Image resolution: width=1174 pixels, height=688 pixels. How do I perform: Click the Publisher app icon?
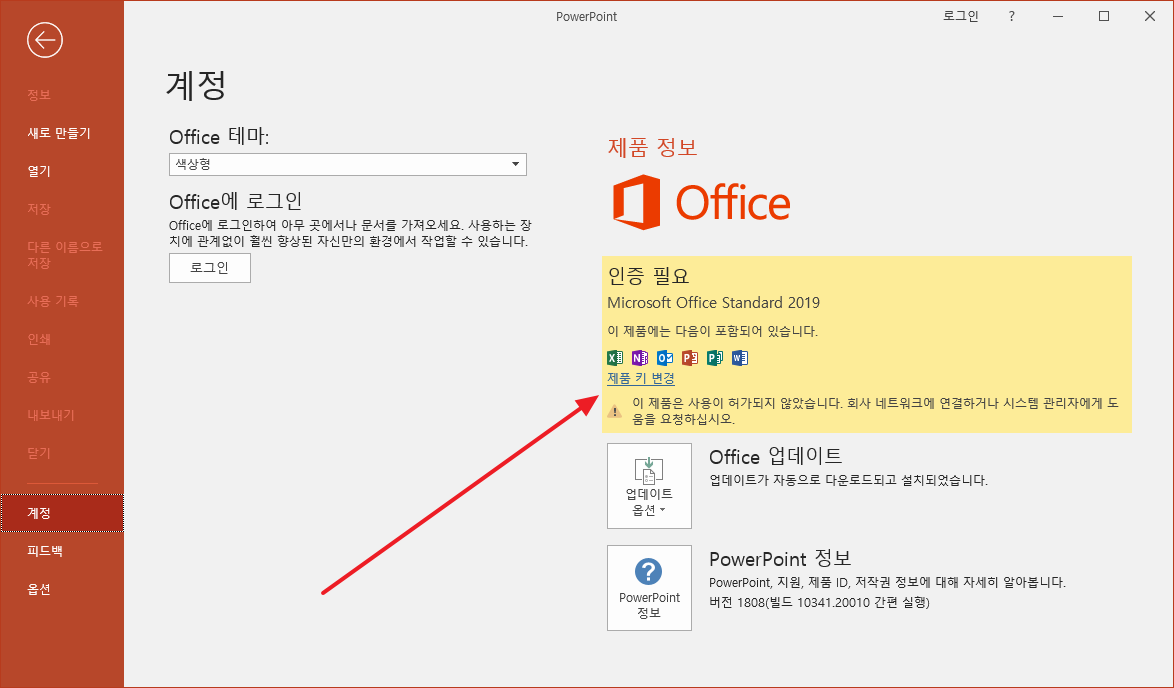[x=715, y=358]
